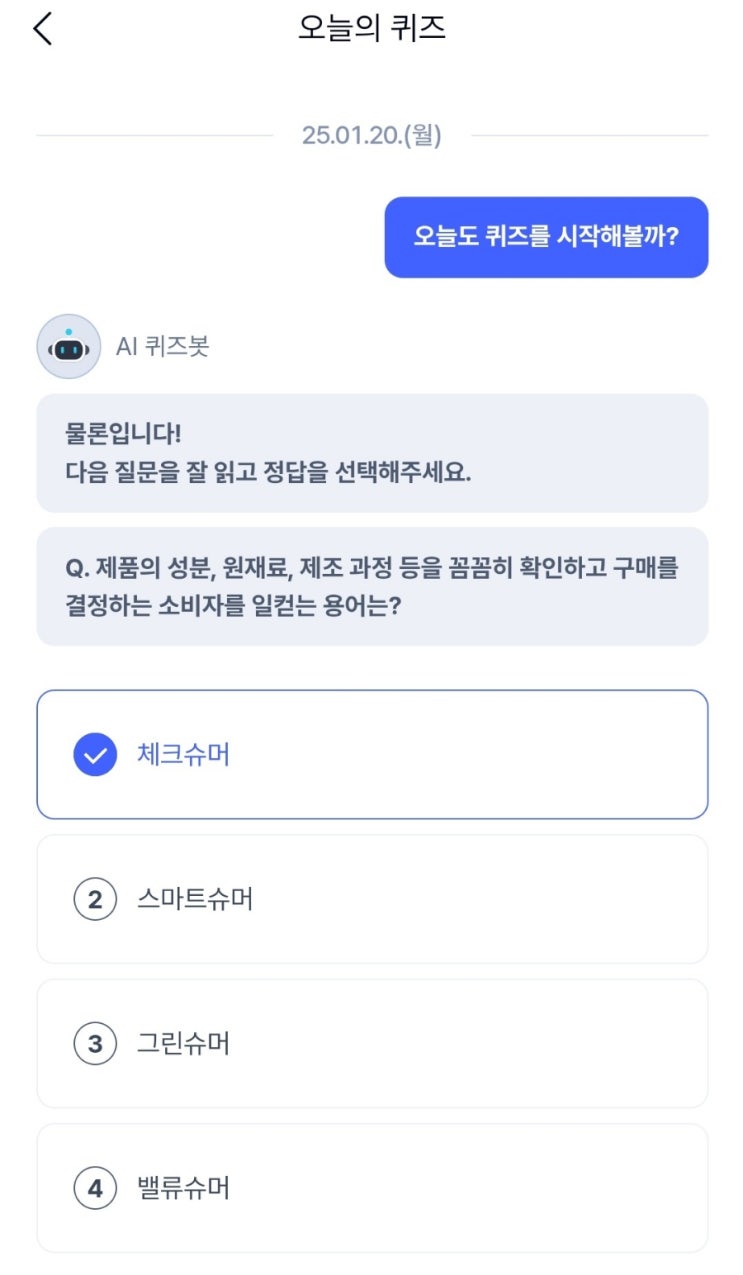The image size is (743, 1275).
Task: Tap the 25.01.20.(월) date separator
Action: click(372, 135)
